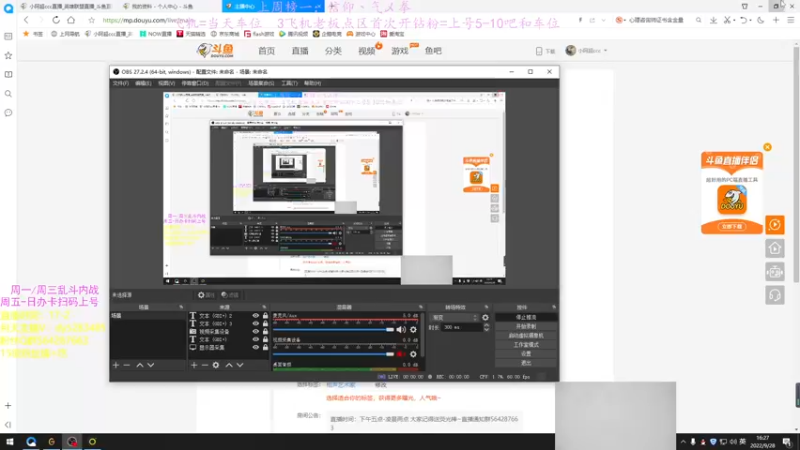The image size is (800, 450).
Task: Open Douyu 分类 navigation tab
Action: click(333, 51)
